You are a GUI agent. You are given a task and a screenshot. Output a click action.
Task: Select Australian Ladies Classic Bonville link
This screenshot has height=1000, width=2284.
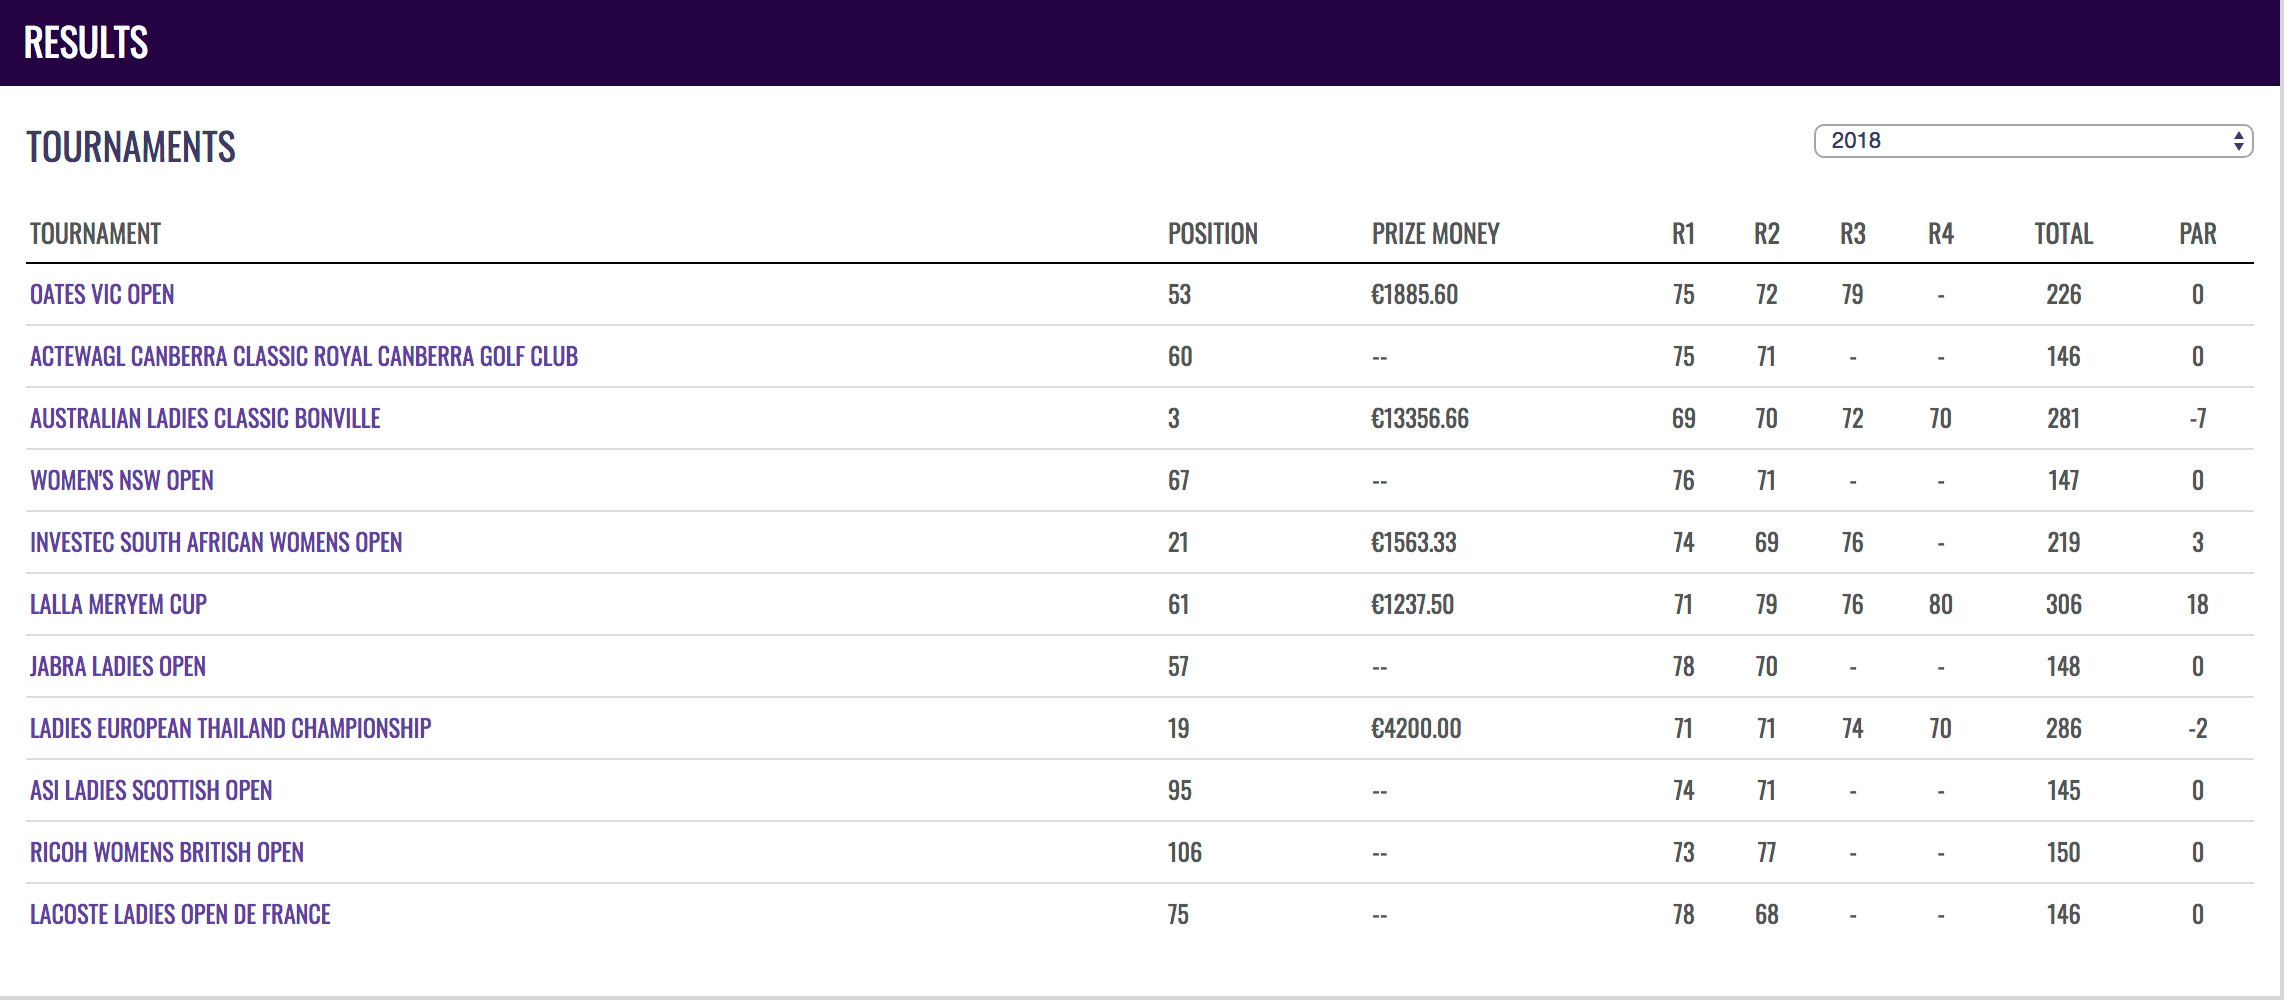coord(205,419)
